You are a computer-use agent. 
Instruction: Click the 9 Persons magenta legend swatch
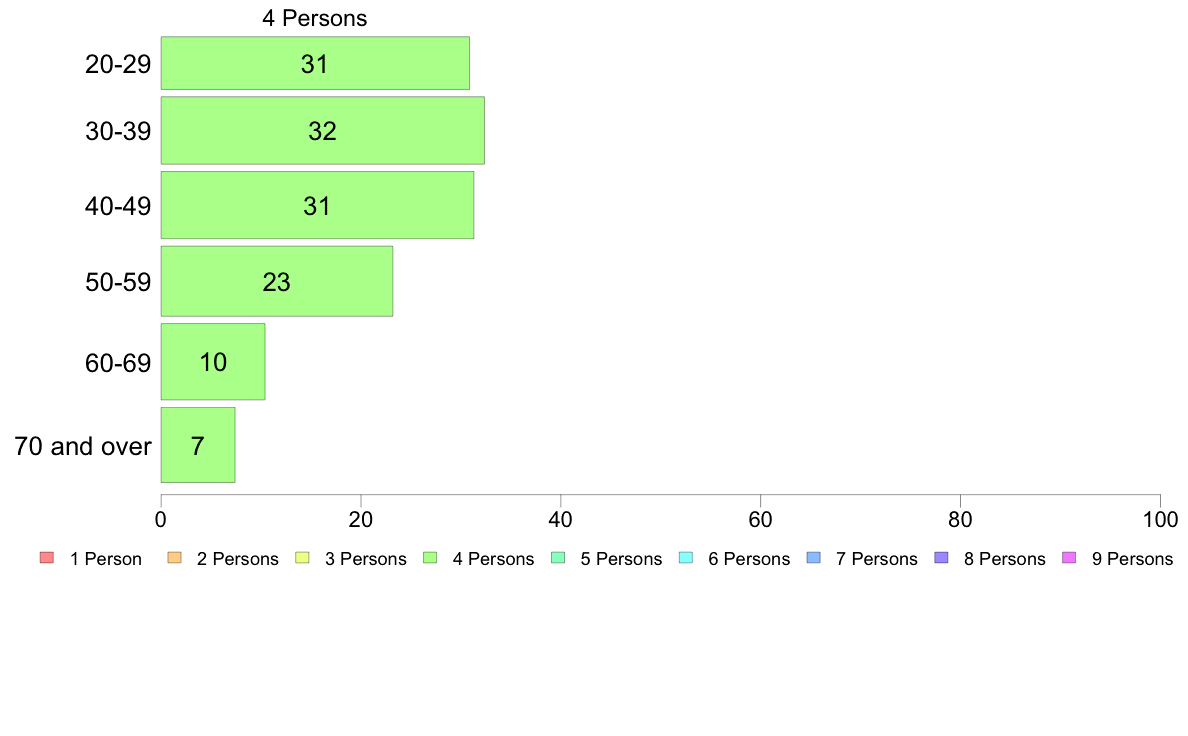[x=1069, y=558]
